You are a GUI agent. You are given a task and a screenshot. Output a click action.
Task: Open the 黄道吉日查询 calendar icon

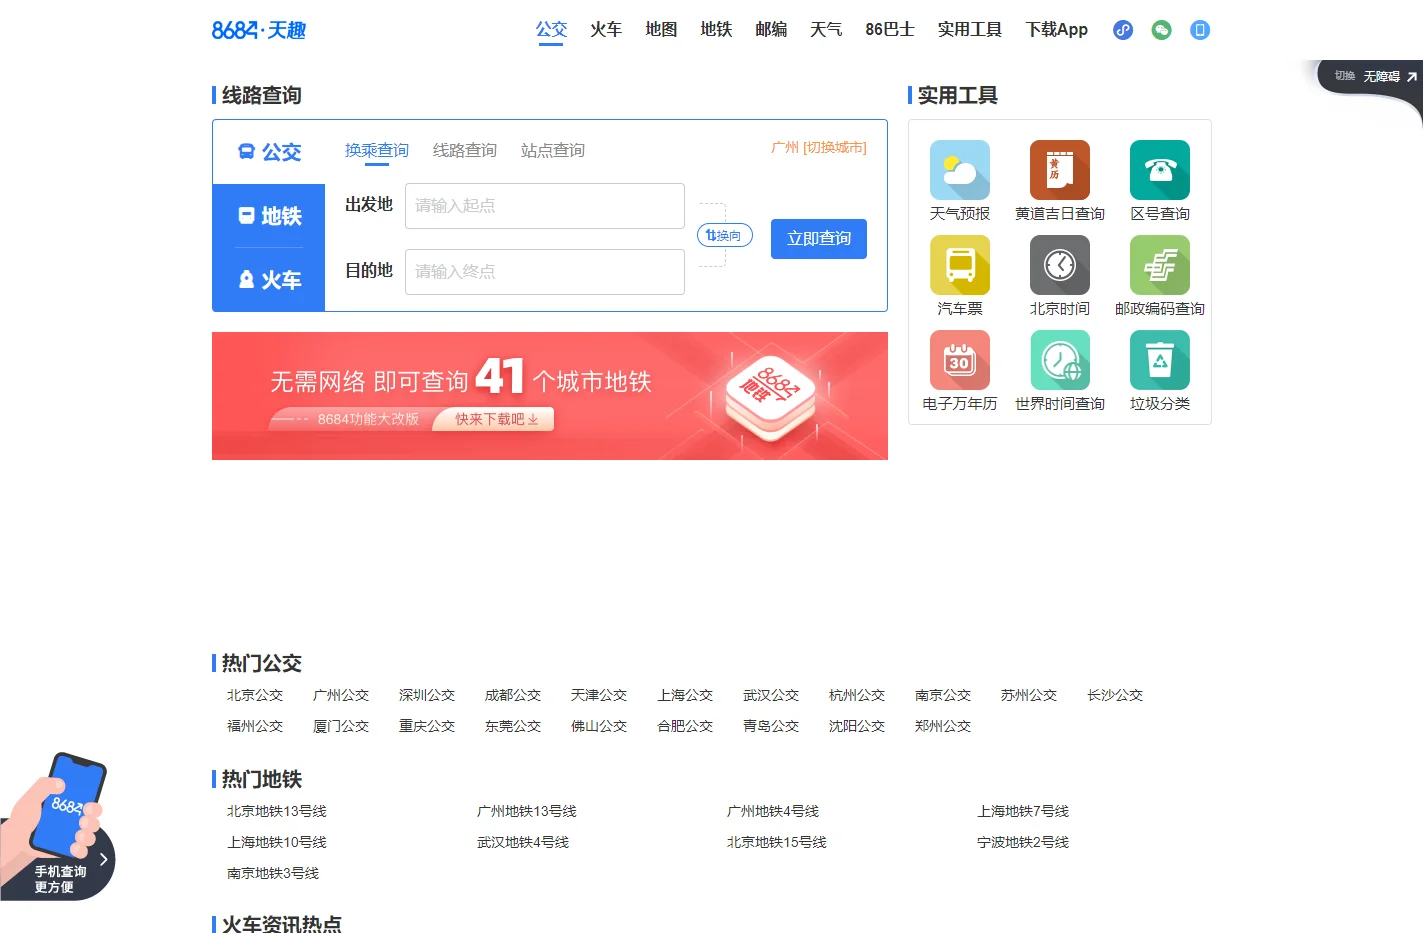[x=1060, y=170]
